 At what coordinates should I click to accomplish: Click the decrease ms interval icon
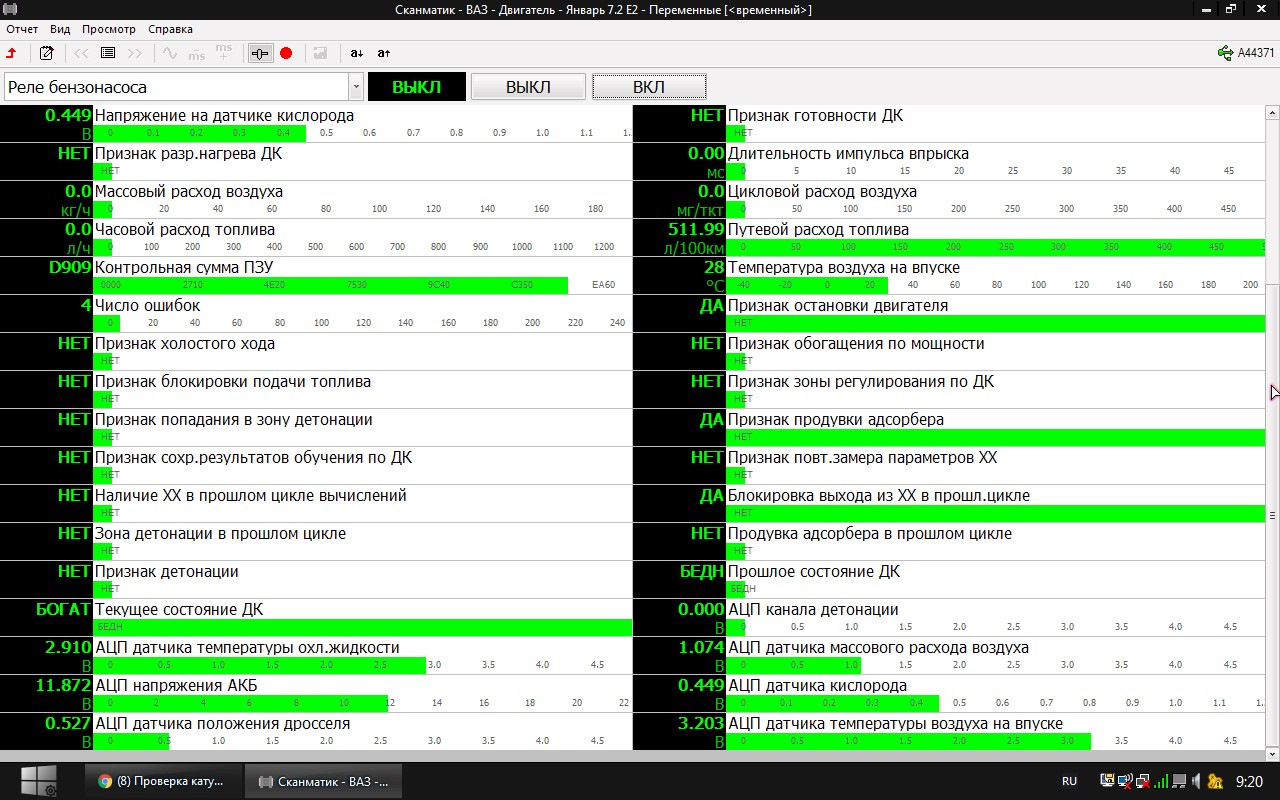click(x=197, y=53)
